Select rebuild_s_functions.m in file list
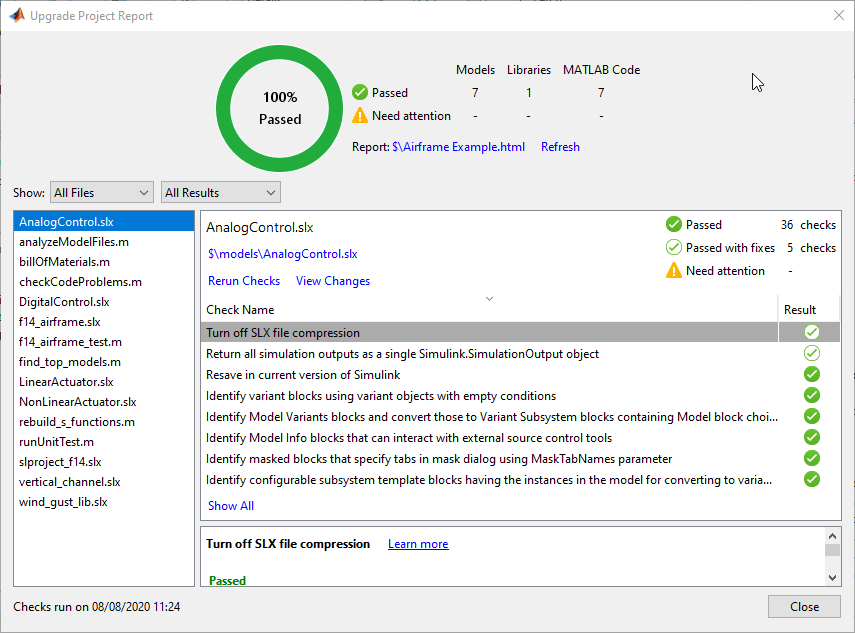The height and width of the screenshot is (633, 855). [x=104, y=422]
